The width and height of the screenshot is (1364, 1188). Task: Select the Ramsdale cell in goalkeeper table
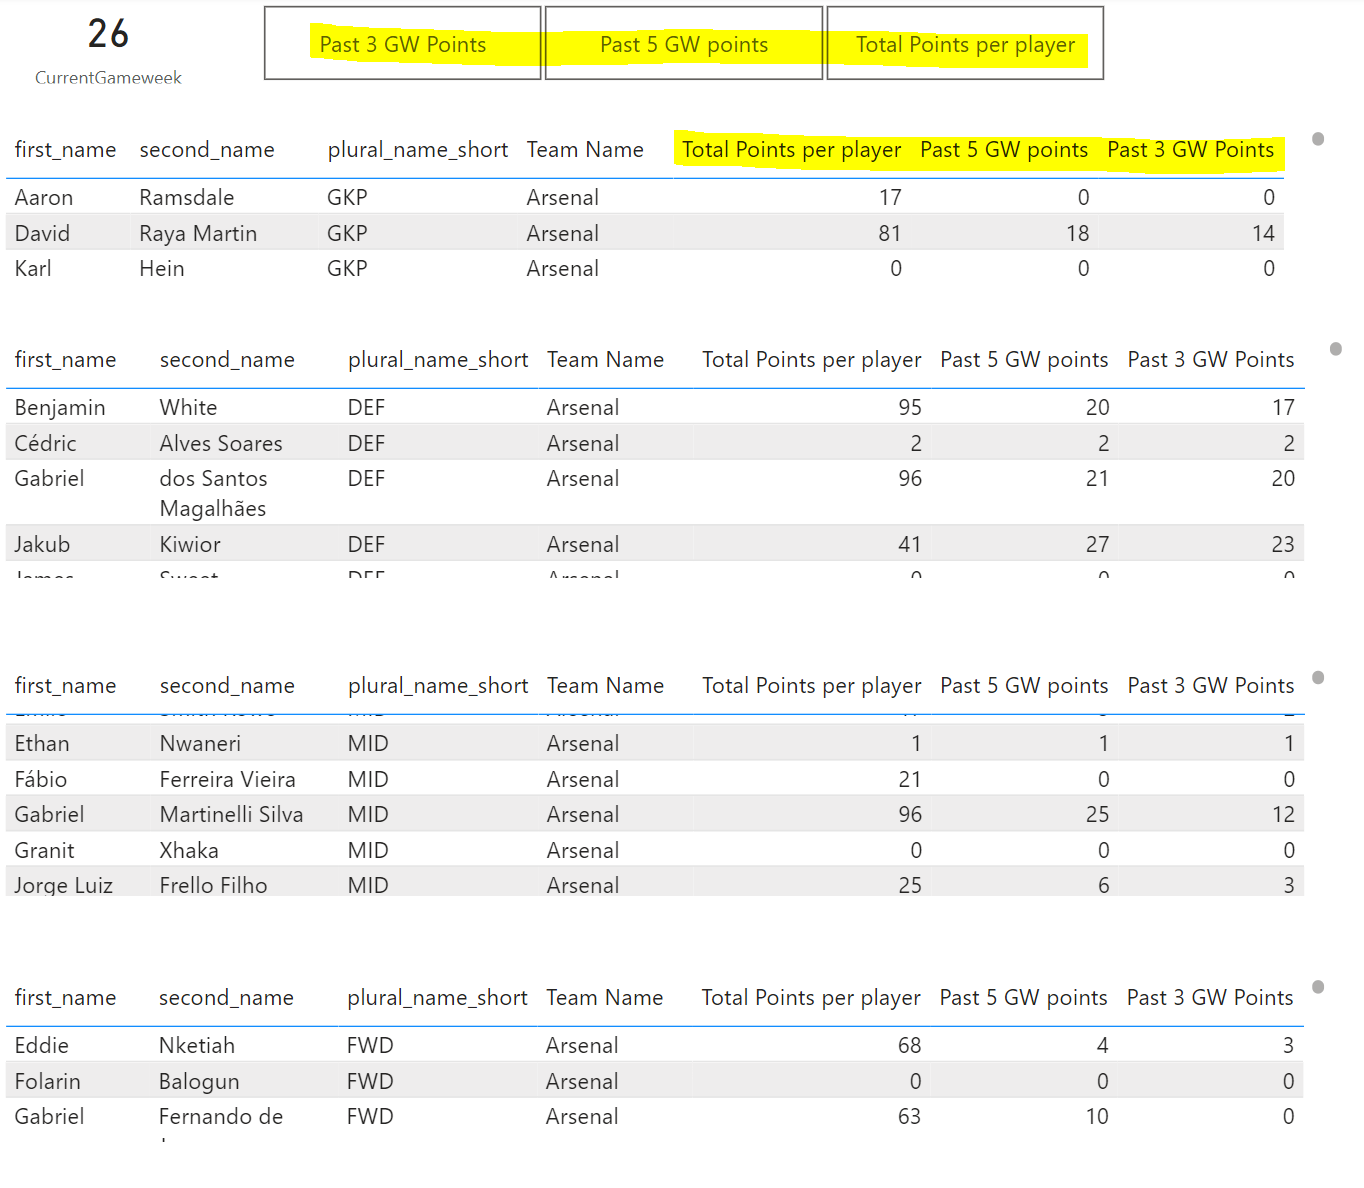(187, 198)
